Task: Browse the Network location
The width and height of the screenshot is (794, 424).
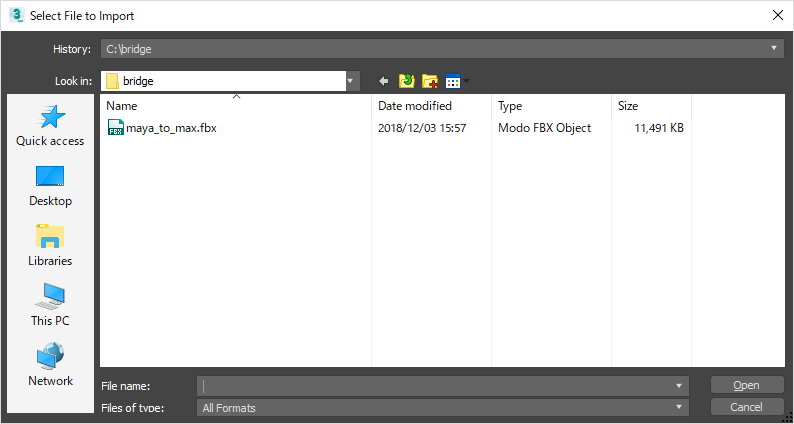Action: coord(50,366)
